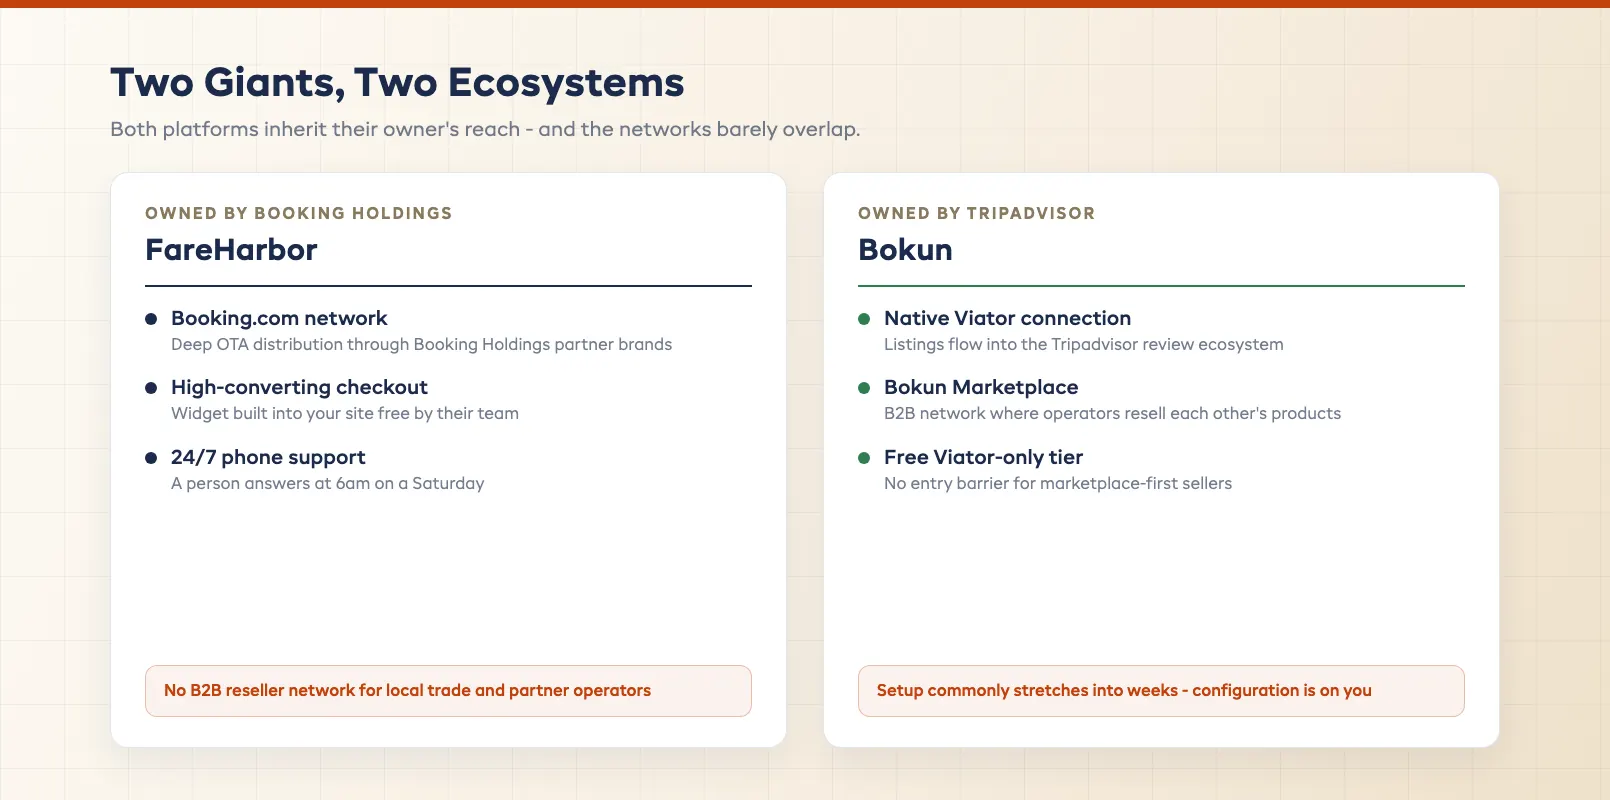Click the Bokun card title
This screenshot has width=1610, height=800.
click(x=905, y=249)
